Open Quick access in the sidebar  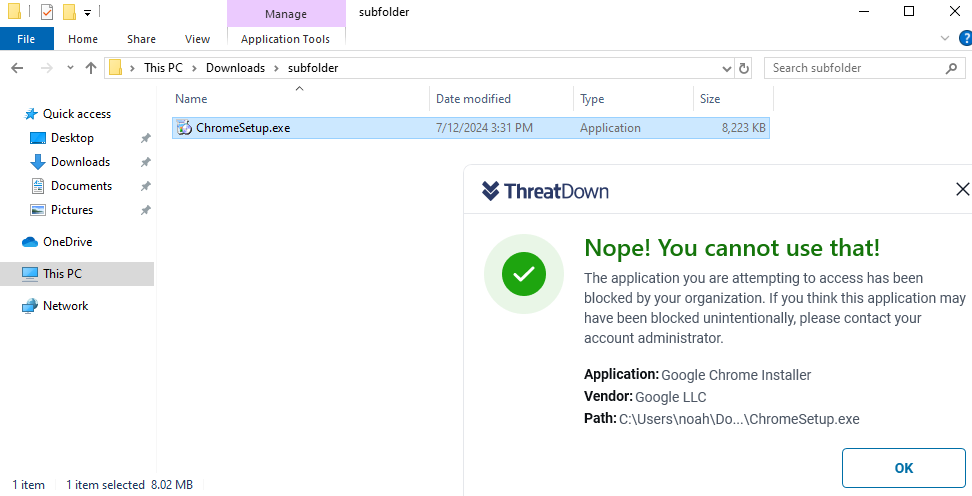(77, 114)
